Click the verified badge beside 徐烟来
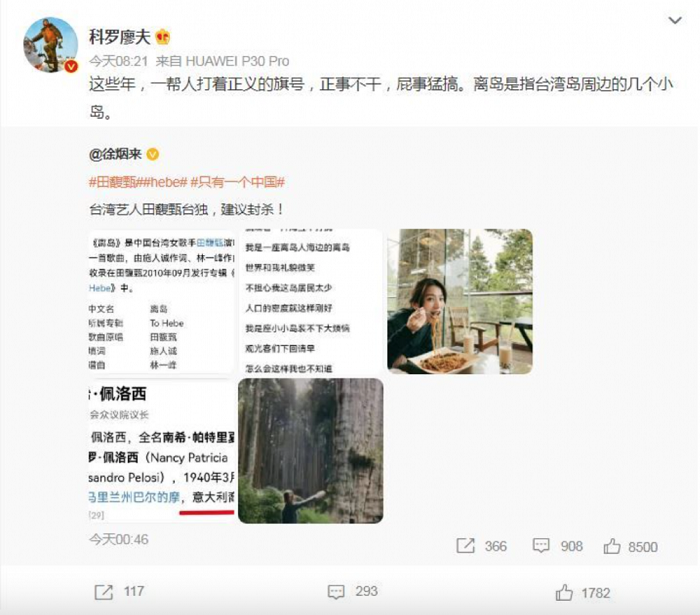700x615 pixels. (x=153, y=154)
